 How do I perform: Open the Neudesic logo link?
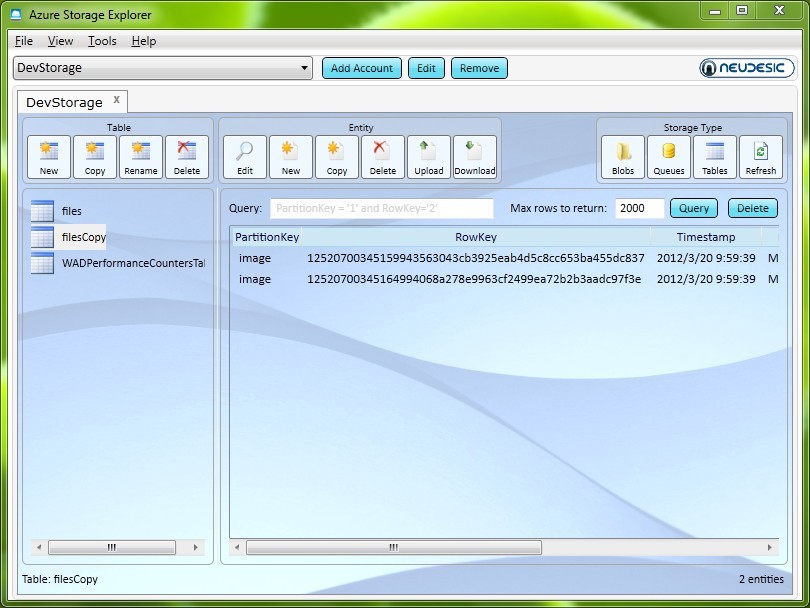pos(746,68)
